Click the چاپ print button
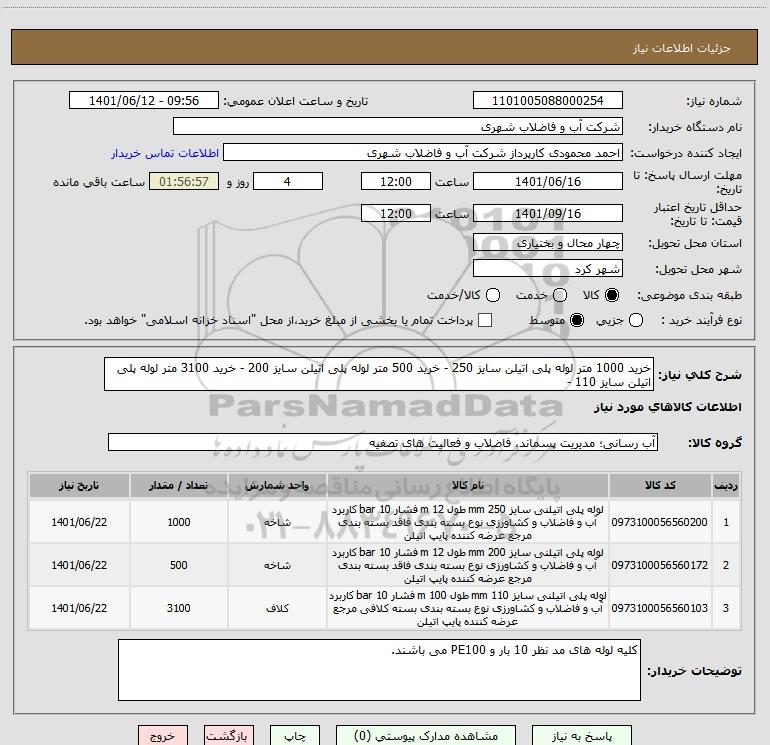770x745 pixels. click(295, 736)
